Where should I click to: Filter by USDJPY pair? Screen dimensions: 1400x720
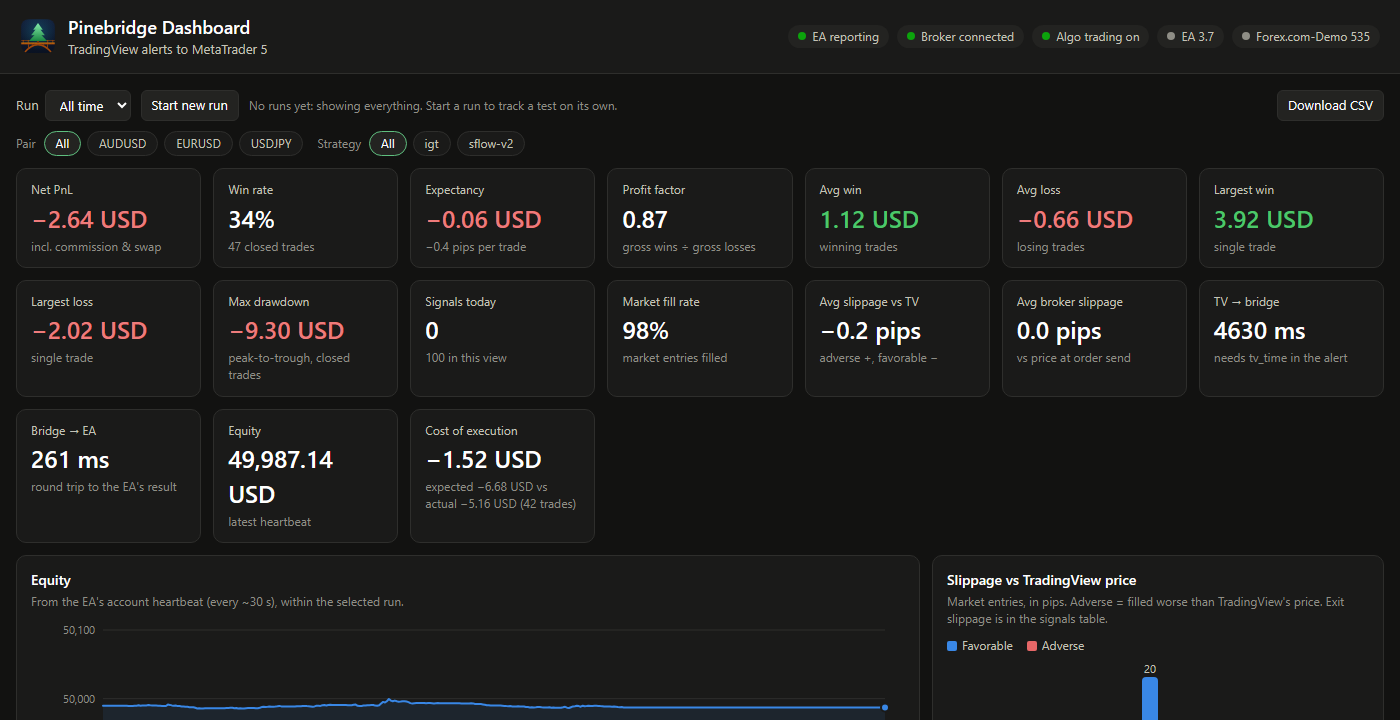(271, 144)
